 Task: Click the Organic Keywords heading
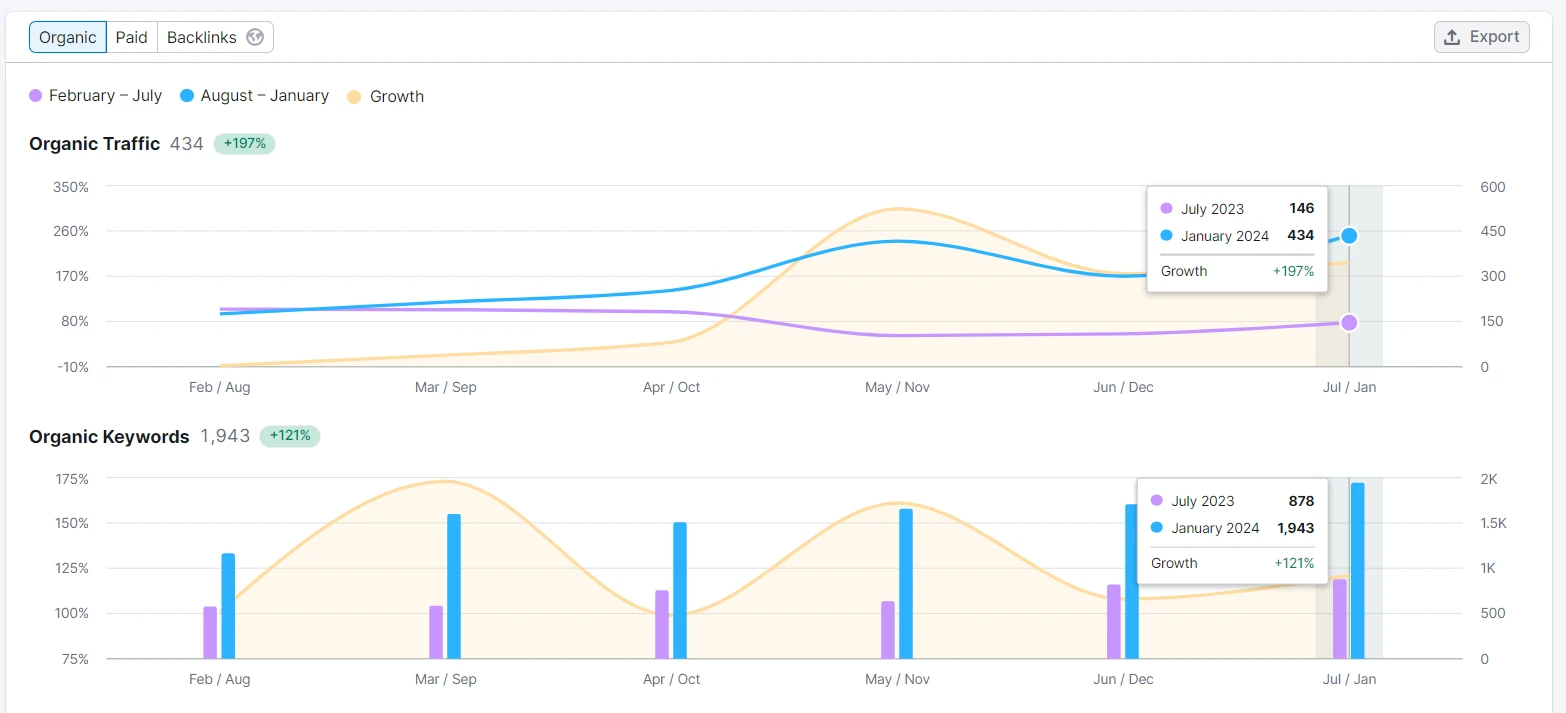pos(109,436)
